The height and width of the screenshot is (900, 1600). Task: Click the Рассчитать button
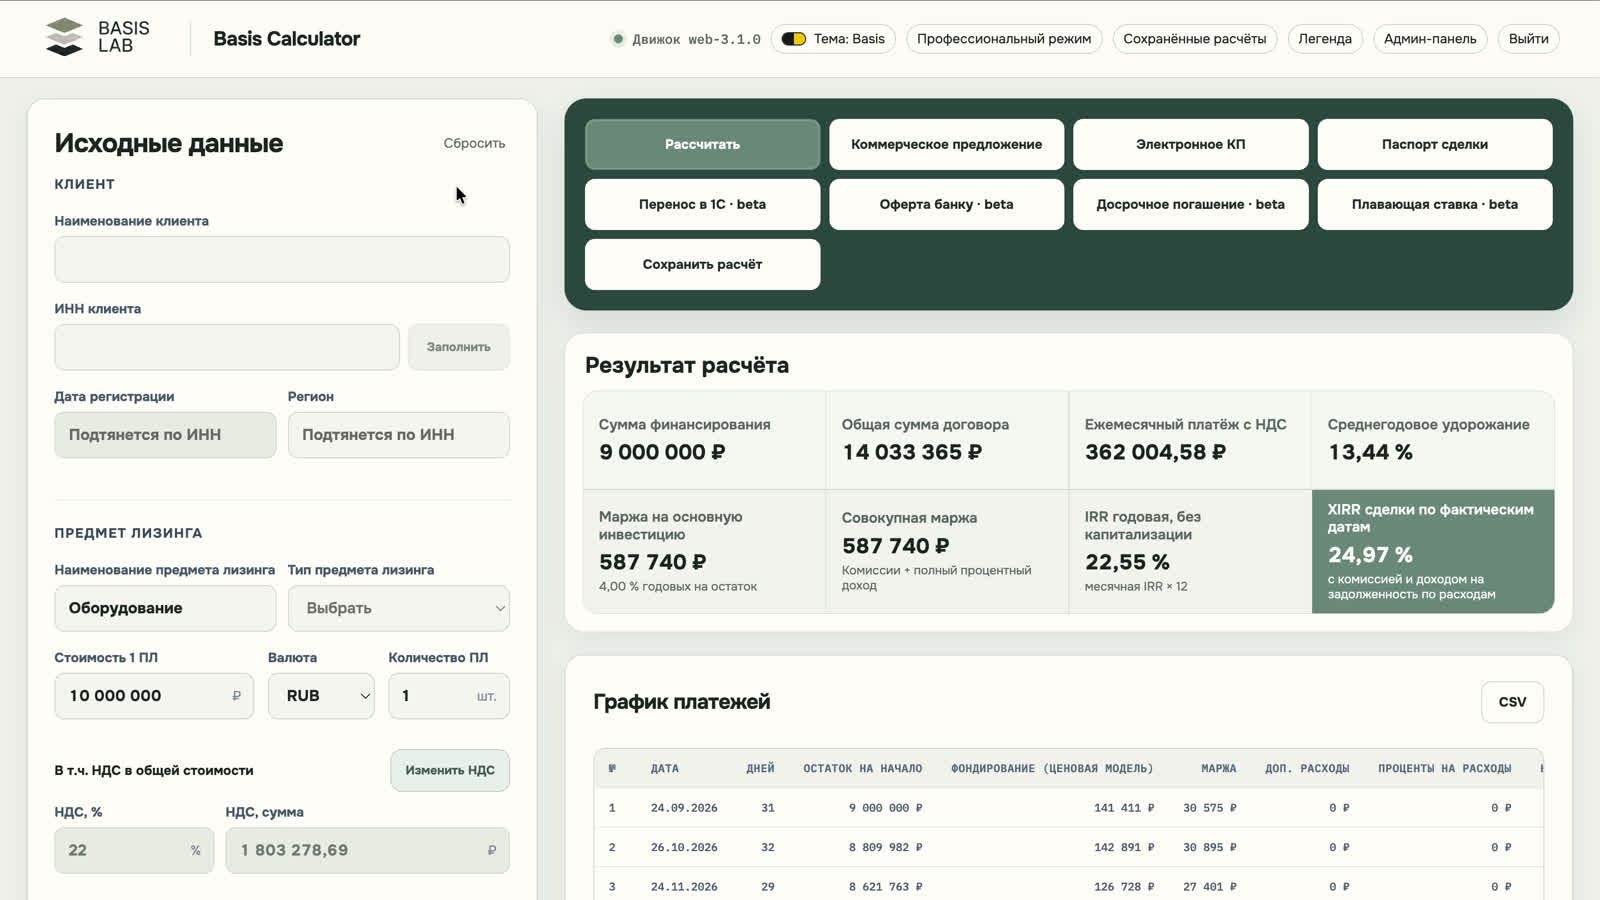point(703,144)
